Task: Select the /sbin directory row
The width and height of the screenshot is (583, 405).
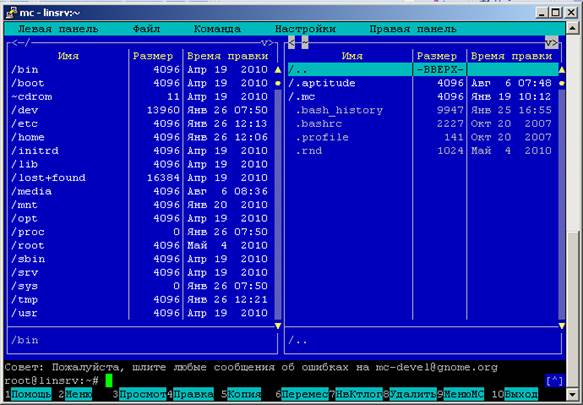Action: [141, 259]
